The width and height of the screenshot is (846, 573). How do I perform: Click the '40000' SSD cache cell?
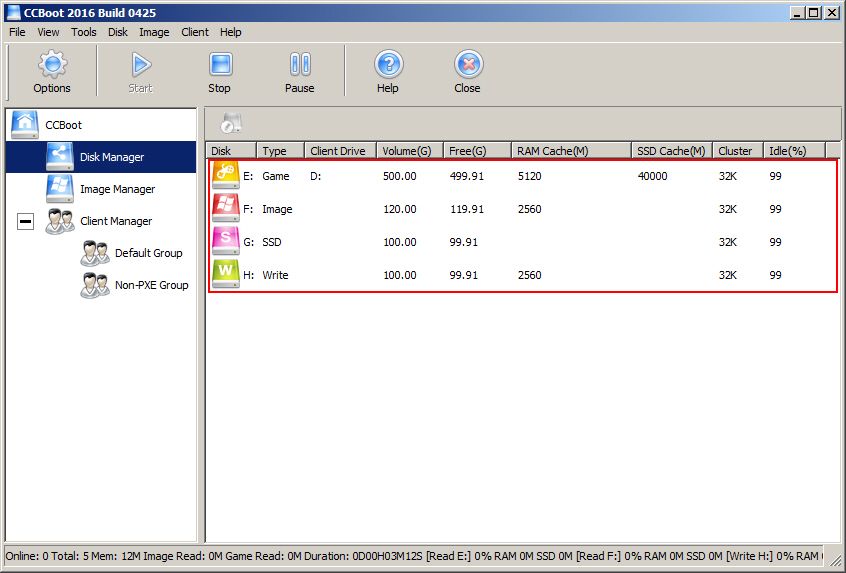[x=652, y=176]
